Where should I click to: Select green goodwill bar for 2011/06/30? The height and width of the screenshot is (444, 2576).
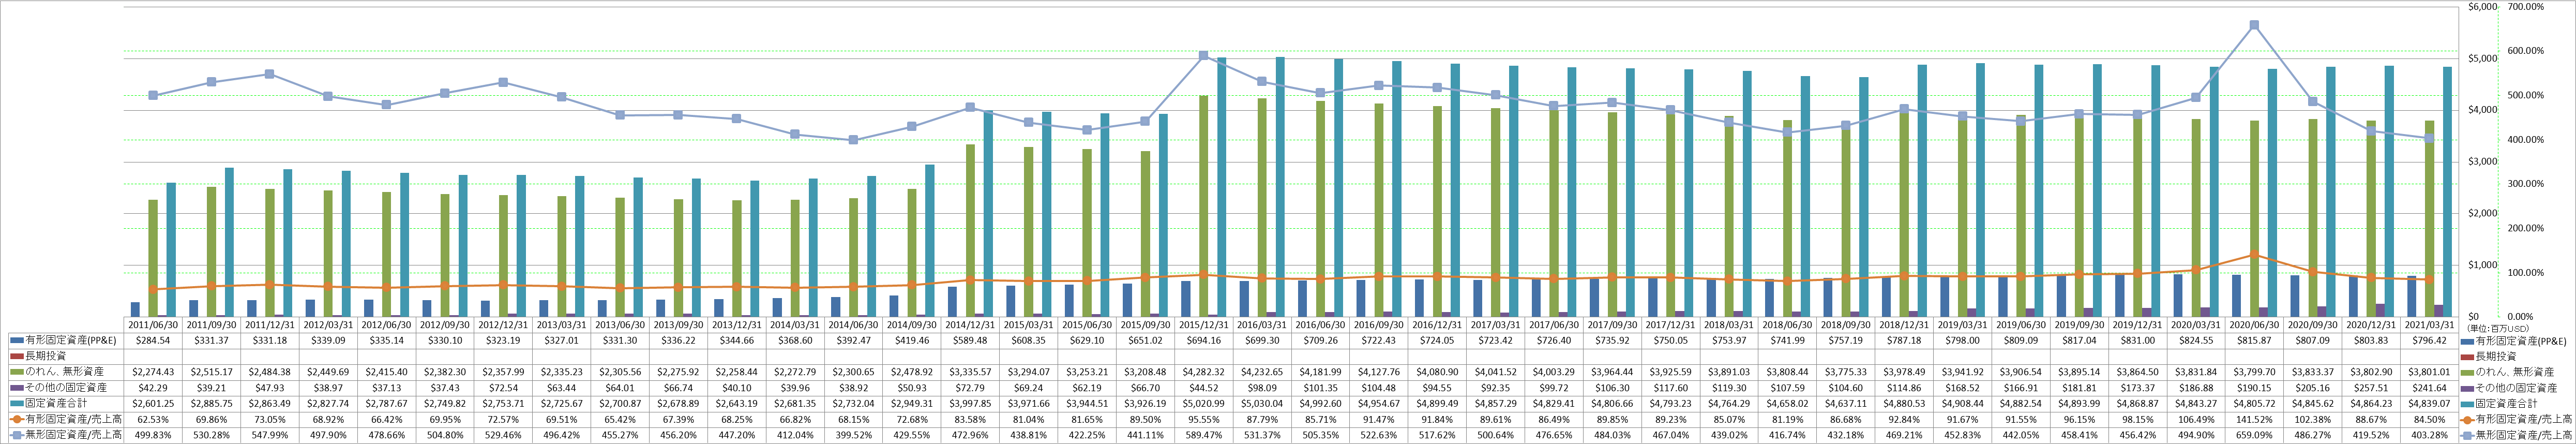tap(153, 258)
